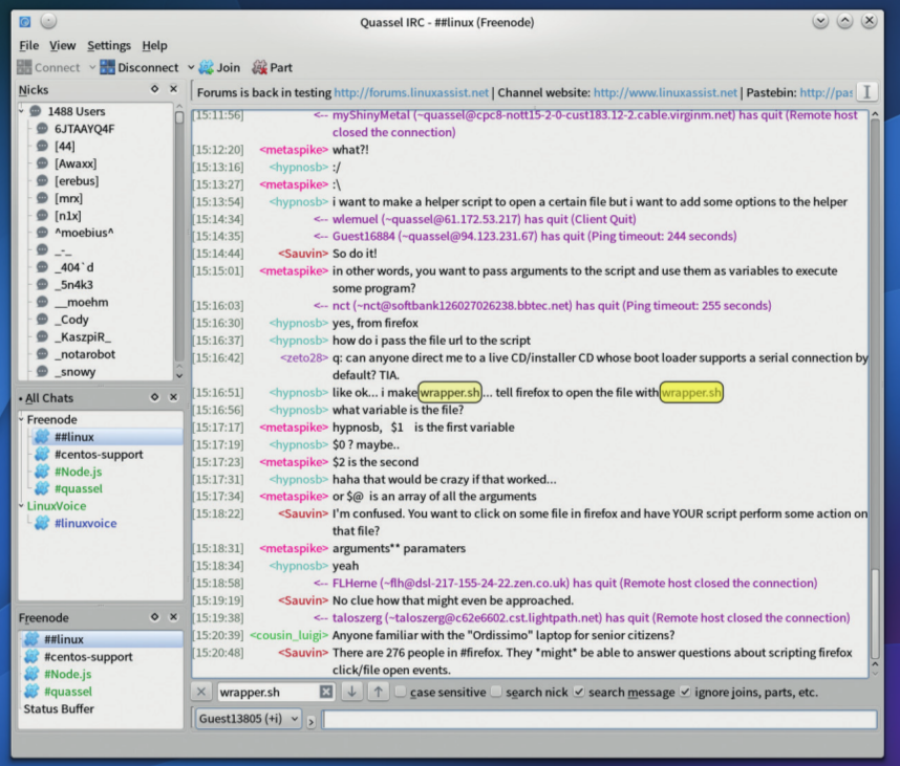Select user ^moebius^ in nick list

point(84,232)
